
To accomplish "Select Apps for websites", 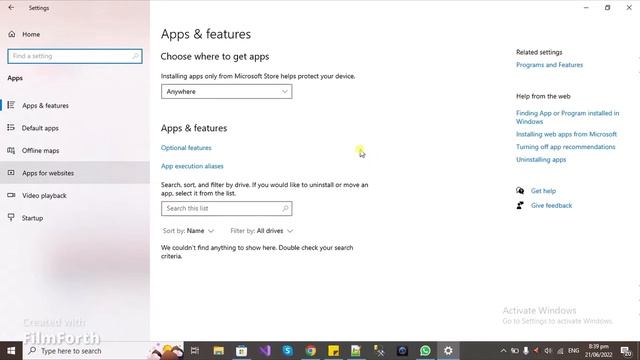I will pos(75,173).
